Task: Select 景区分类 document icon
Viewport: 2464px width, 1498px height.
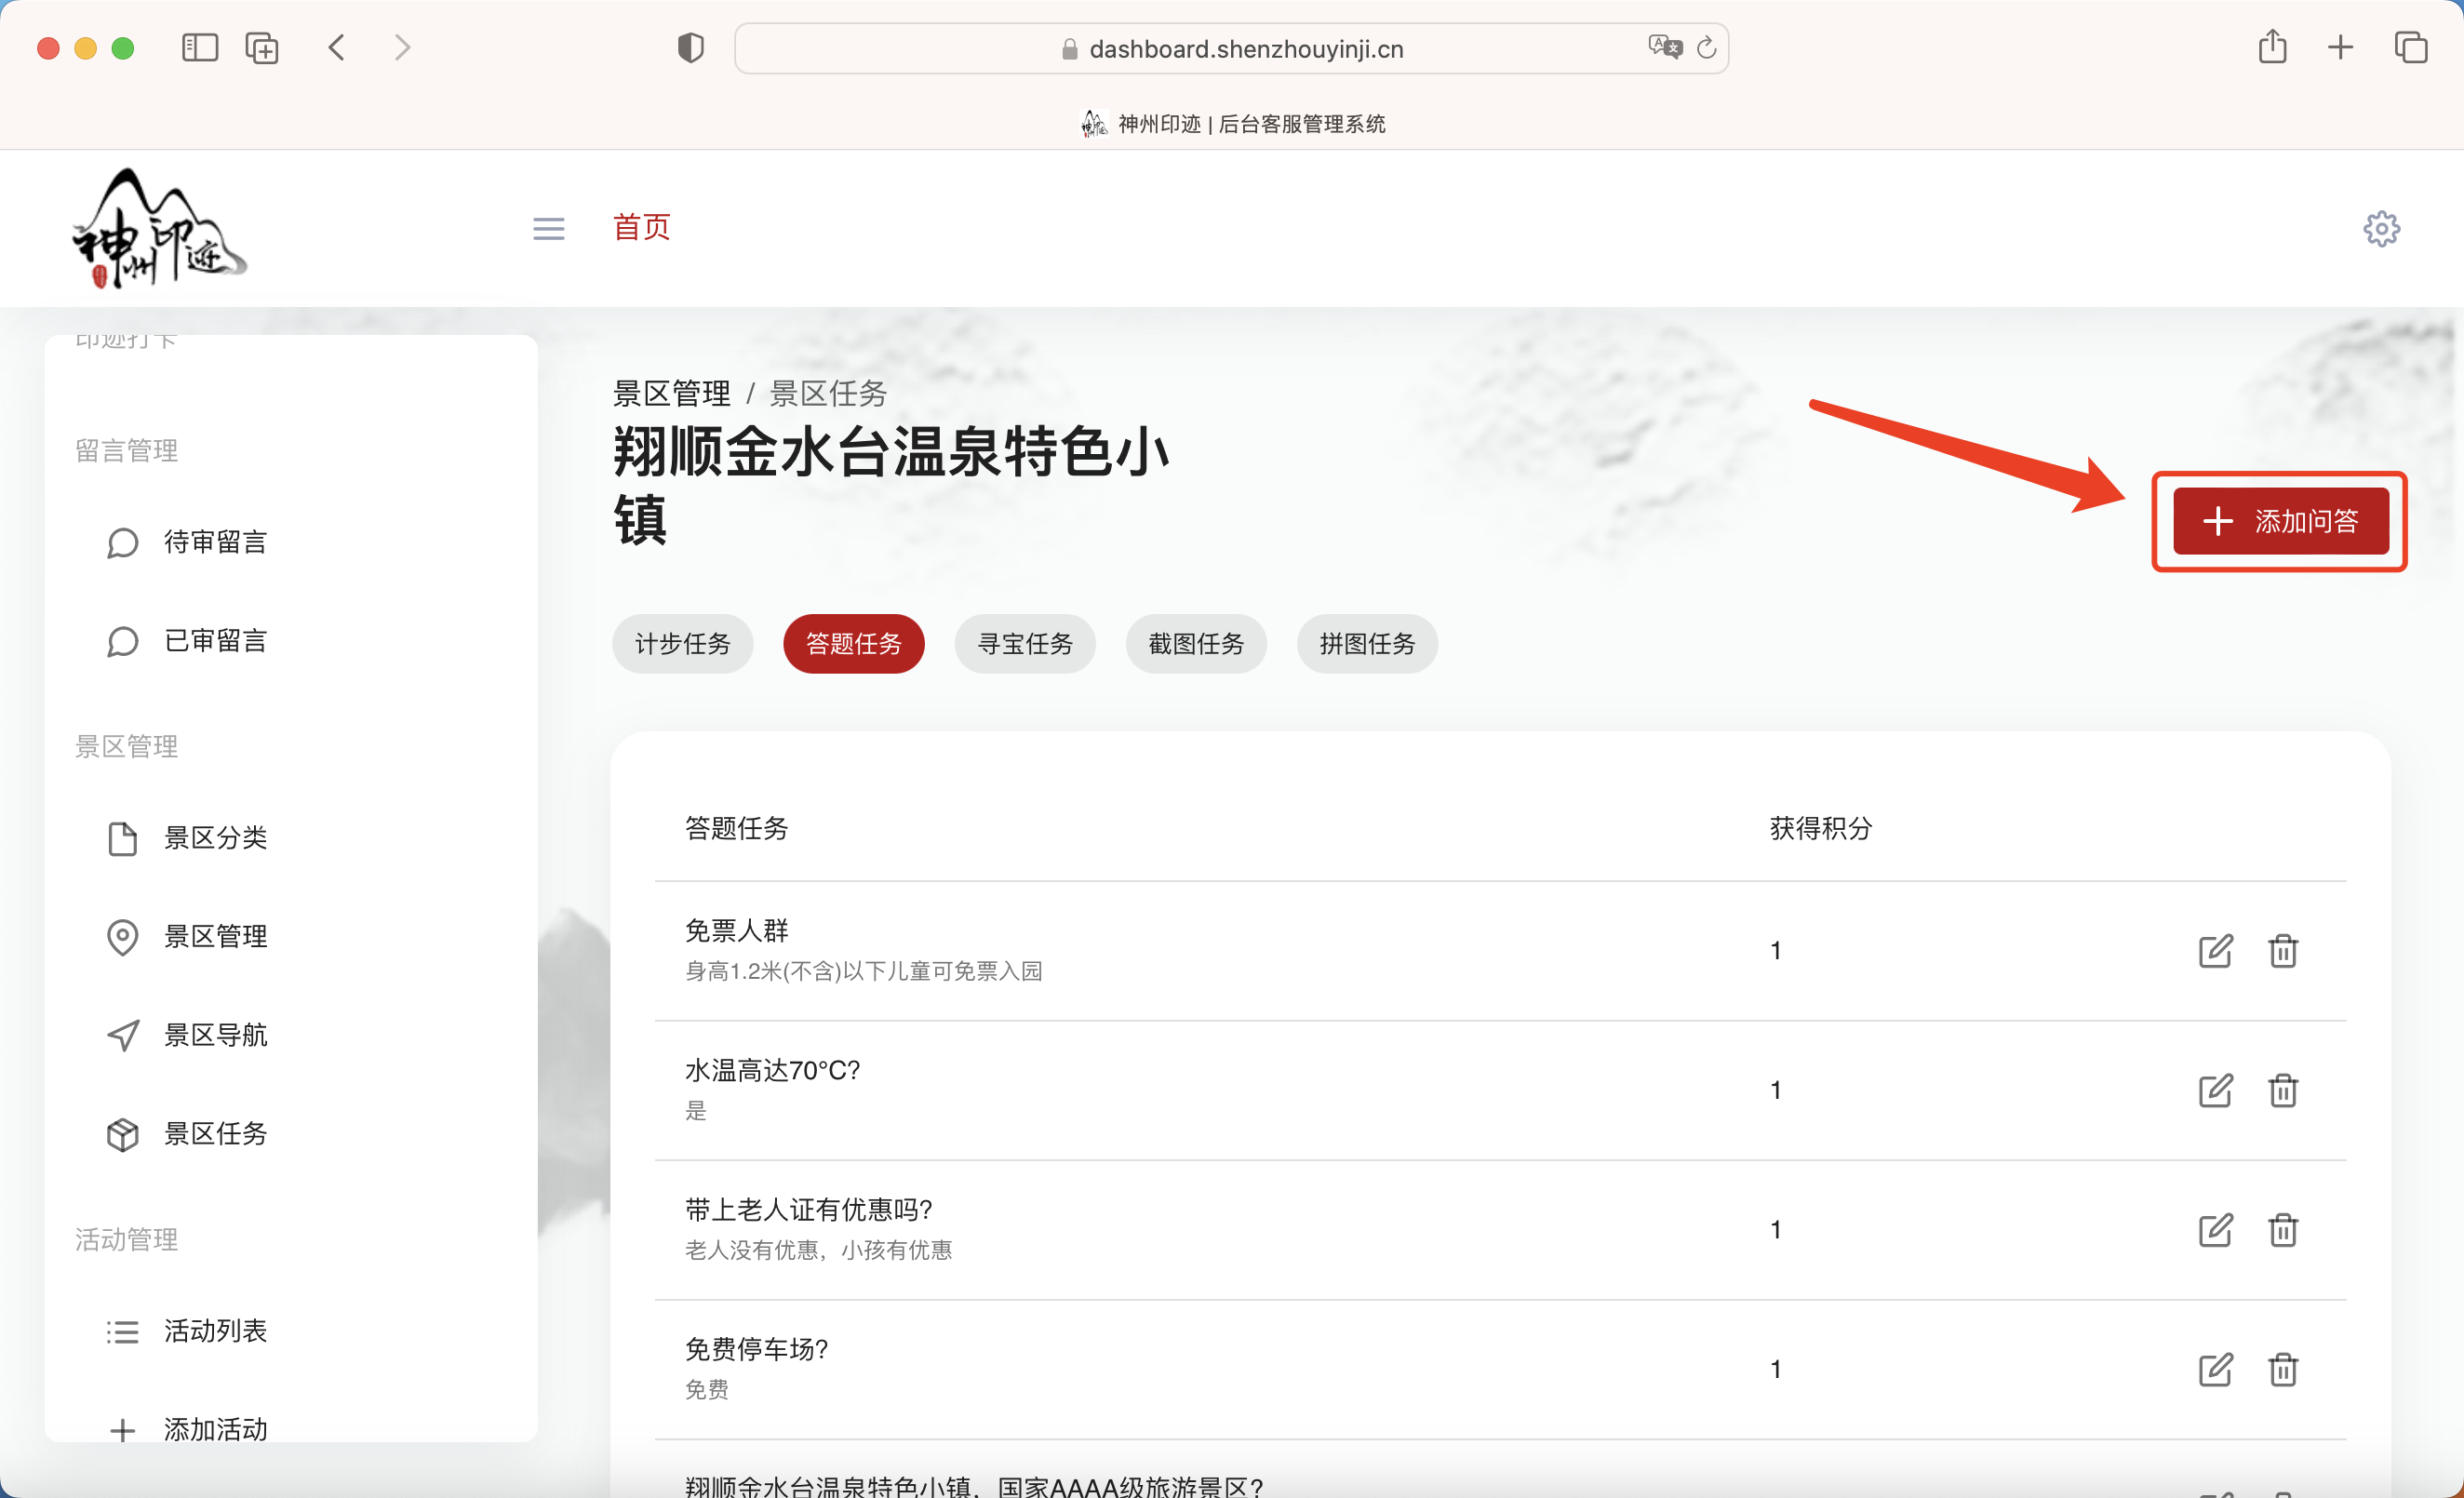Action: click(123, 838)
